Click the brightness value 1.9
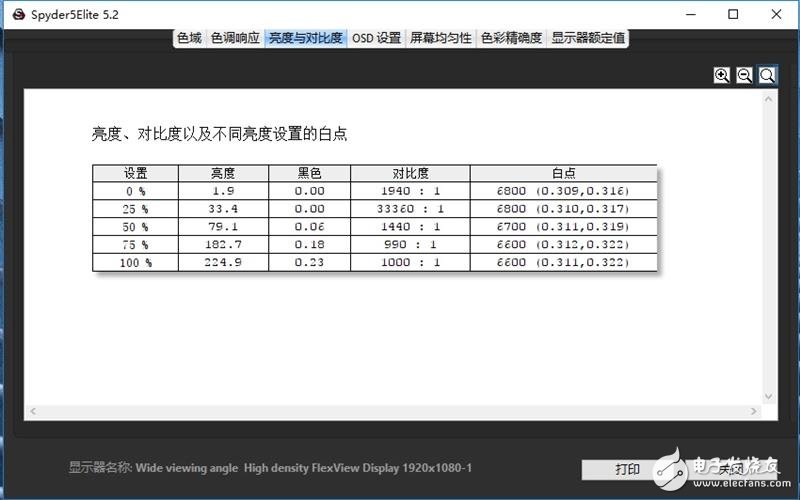Screen dimensions: 800x500 tap(223, 191)
